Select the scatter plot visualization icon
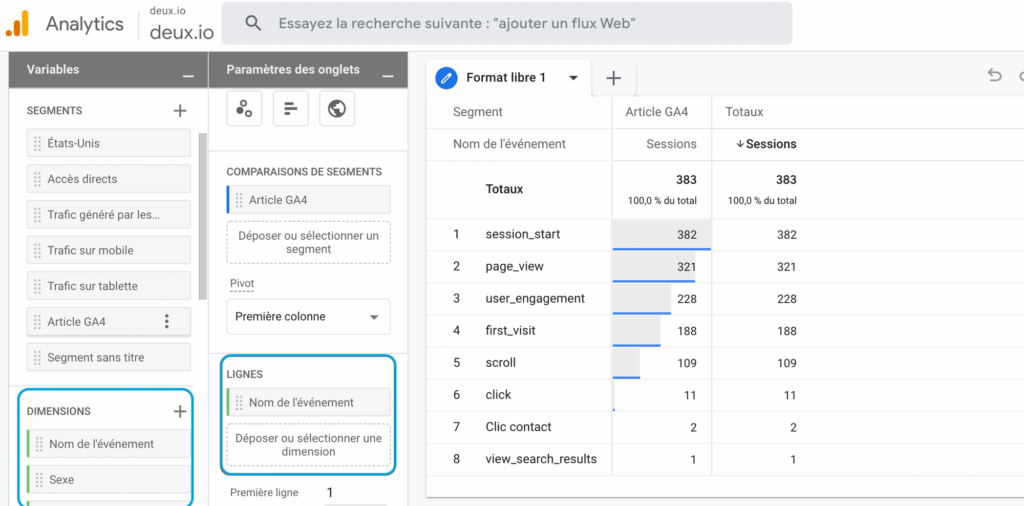Viewport: 1024px width, 506px height. point(244,108)
